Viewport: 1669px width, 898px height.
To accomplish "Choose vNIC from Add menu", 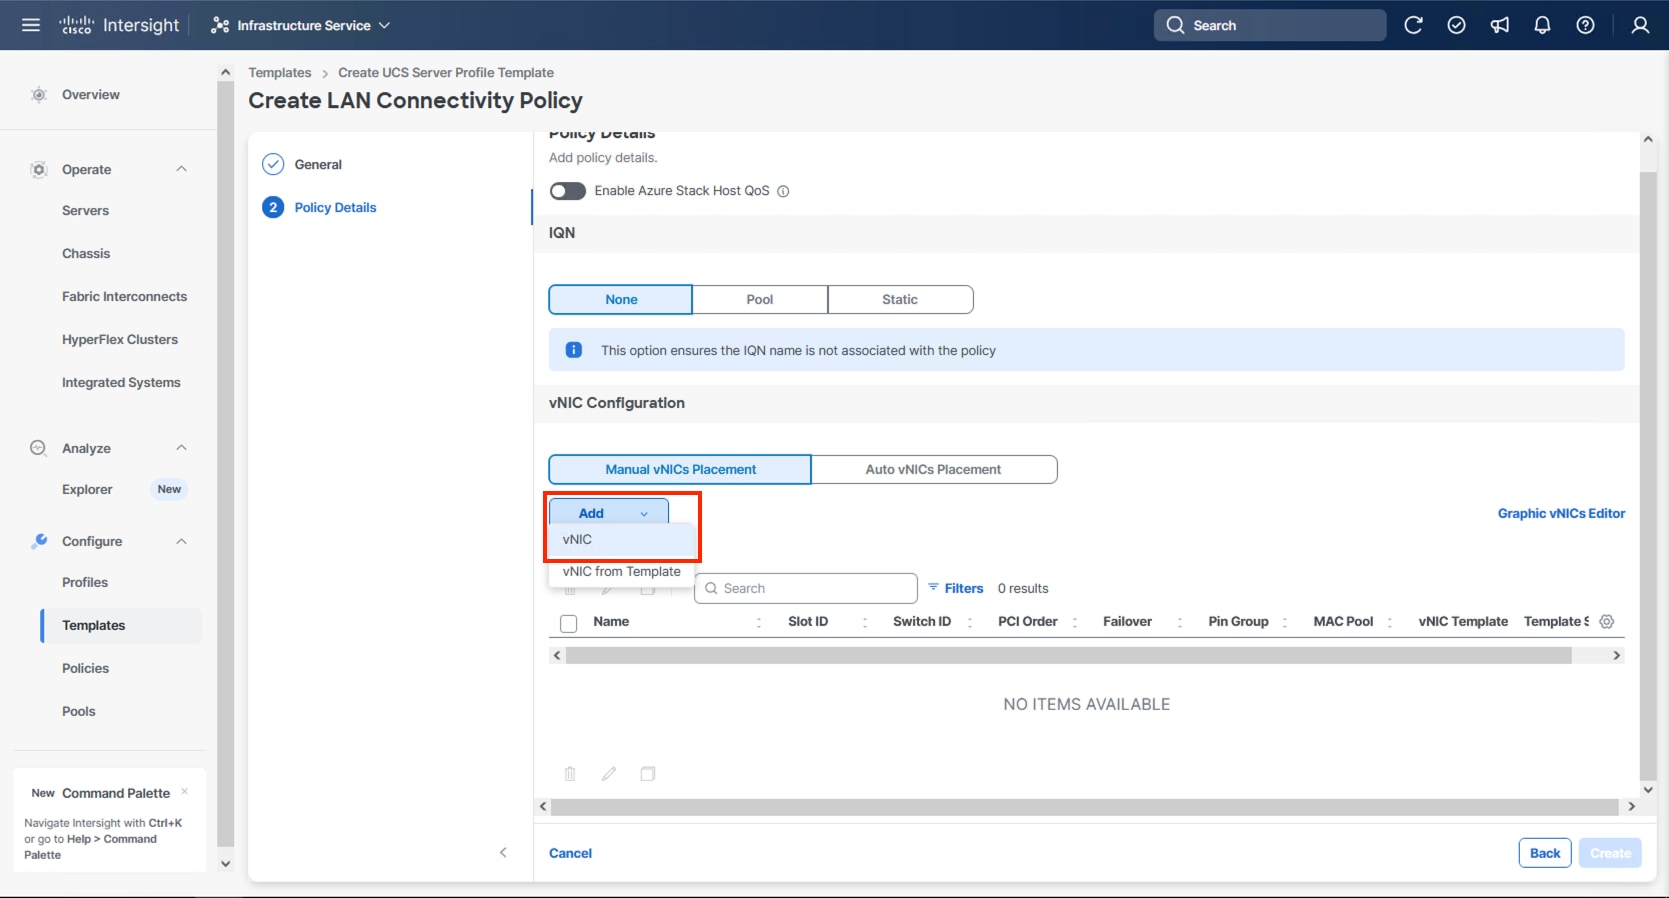I will point(621,539).
